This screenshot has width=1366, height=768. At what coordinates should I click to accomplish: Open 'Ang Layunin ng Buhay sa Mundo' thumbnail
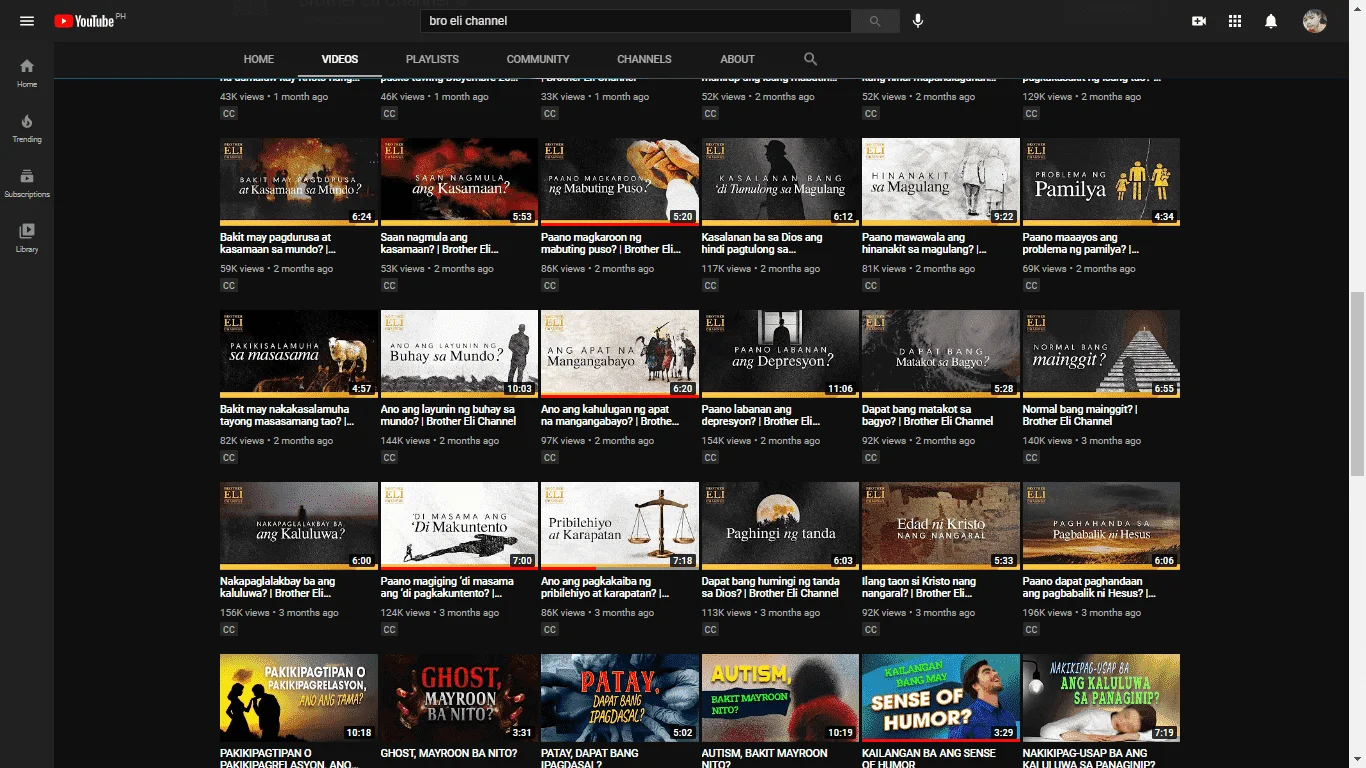[459, 354]
